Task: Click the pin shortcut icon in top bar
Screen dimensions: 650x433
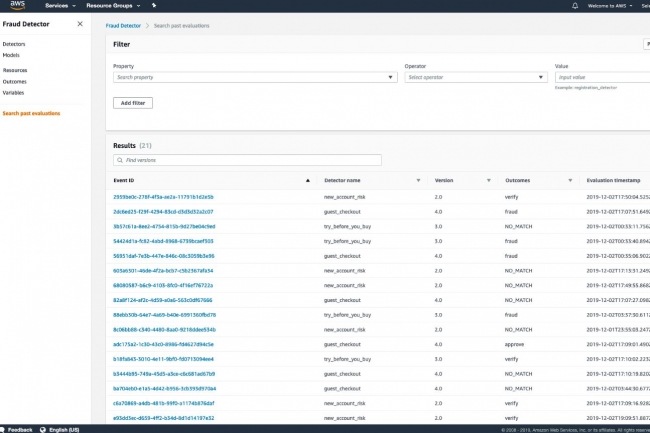Action: pos(154,6)
